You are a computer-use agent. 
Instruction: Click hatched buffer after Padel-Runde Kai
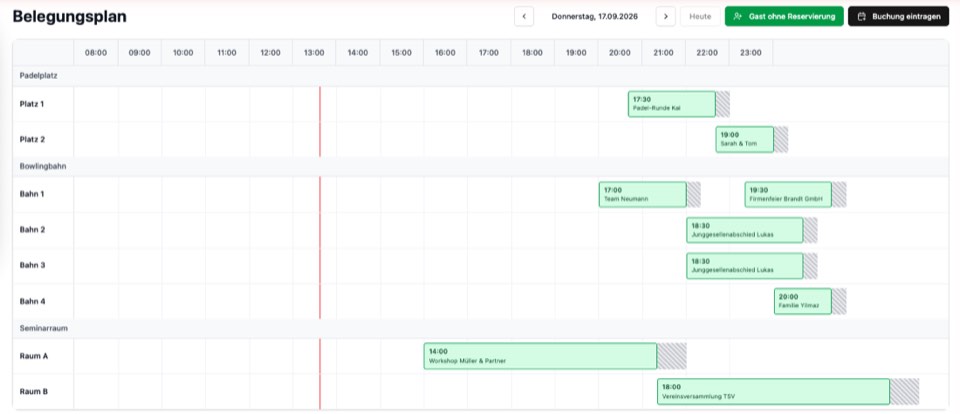click(723, 104)
